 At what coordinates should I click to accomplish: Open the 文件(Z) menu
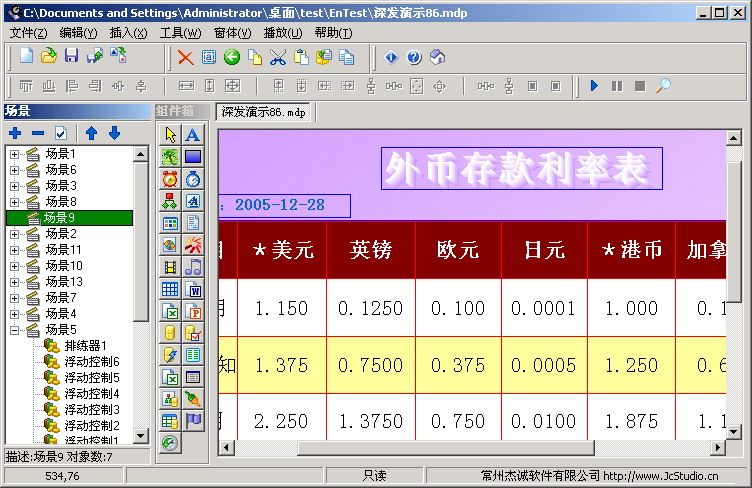pos(28,33)
